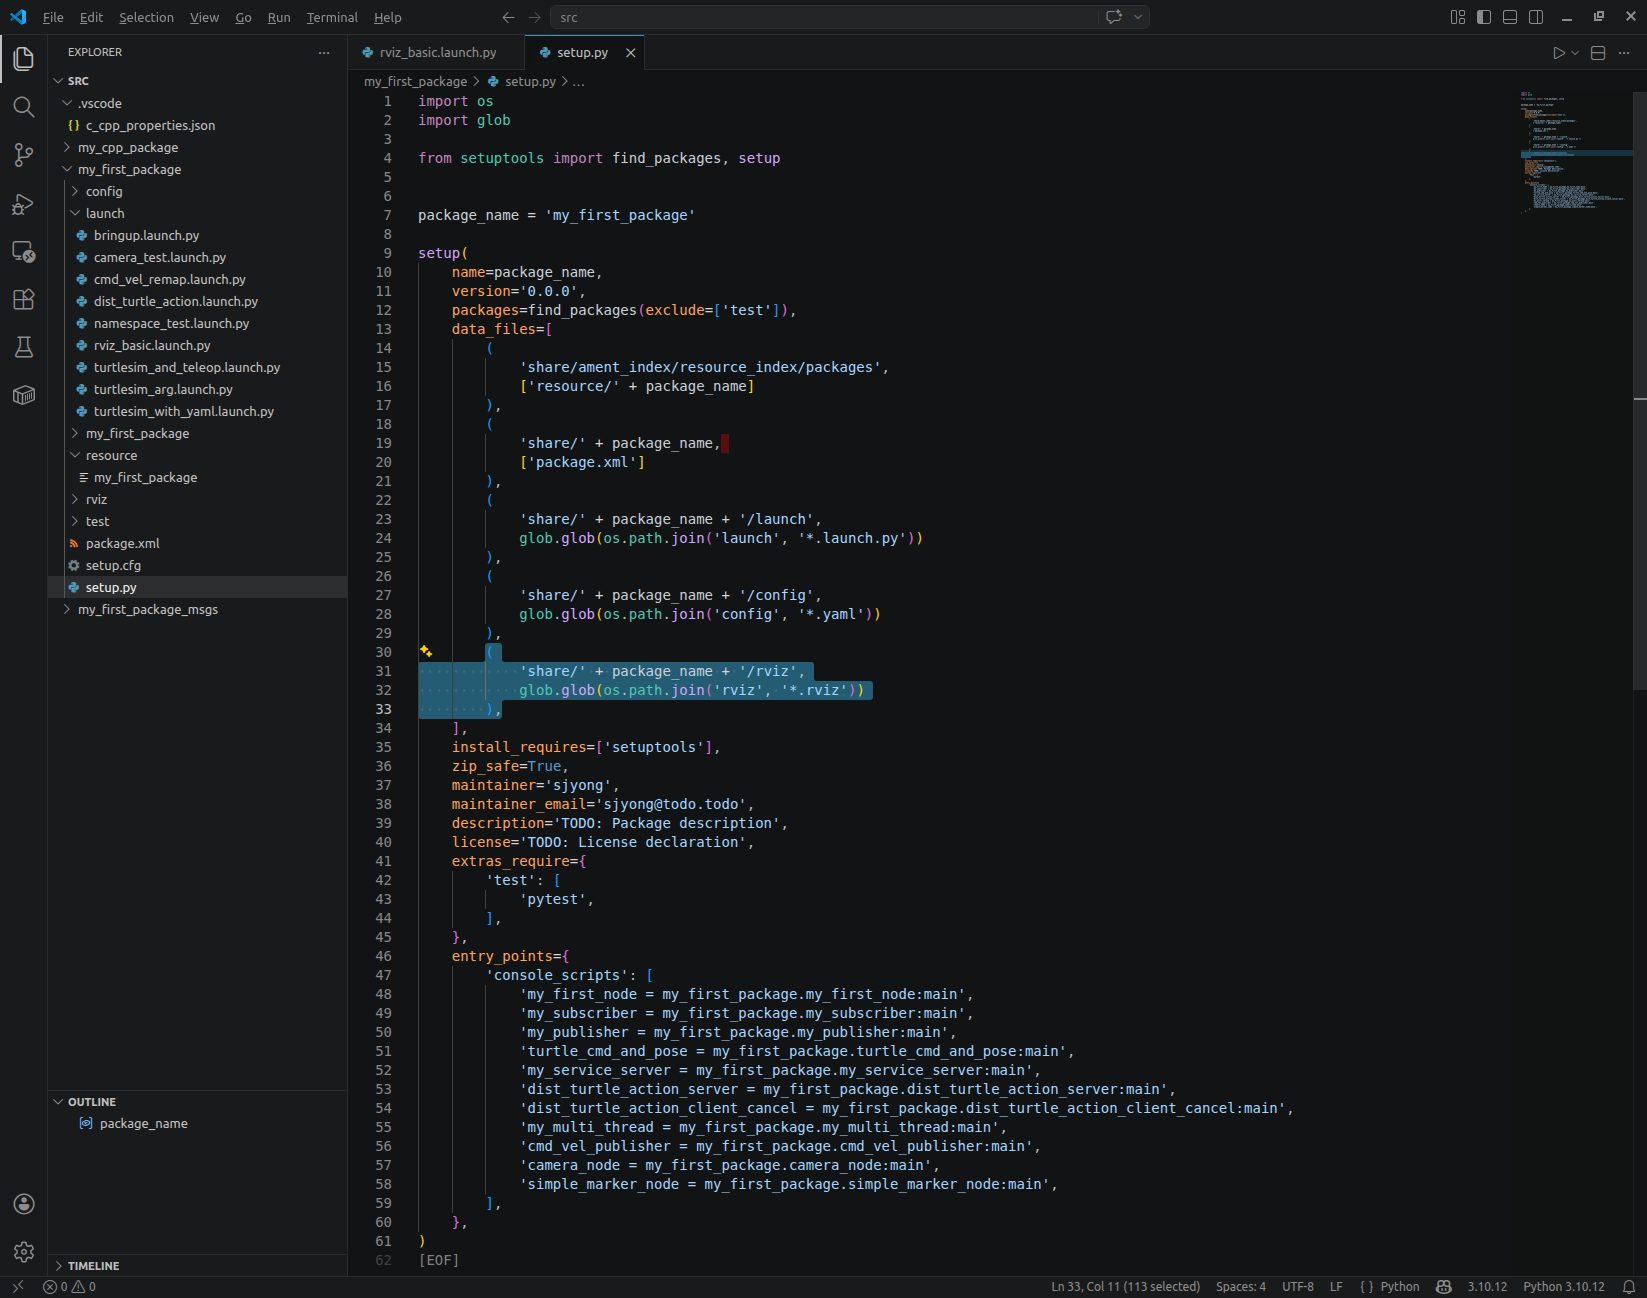Image resolution: width=1647 pixels, height=1298 pixels.
Task: Open the Search view icon
Action: coord(24,107)
